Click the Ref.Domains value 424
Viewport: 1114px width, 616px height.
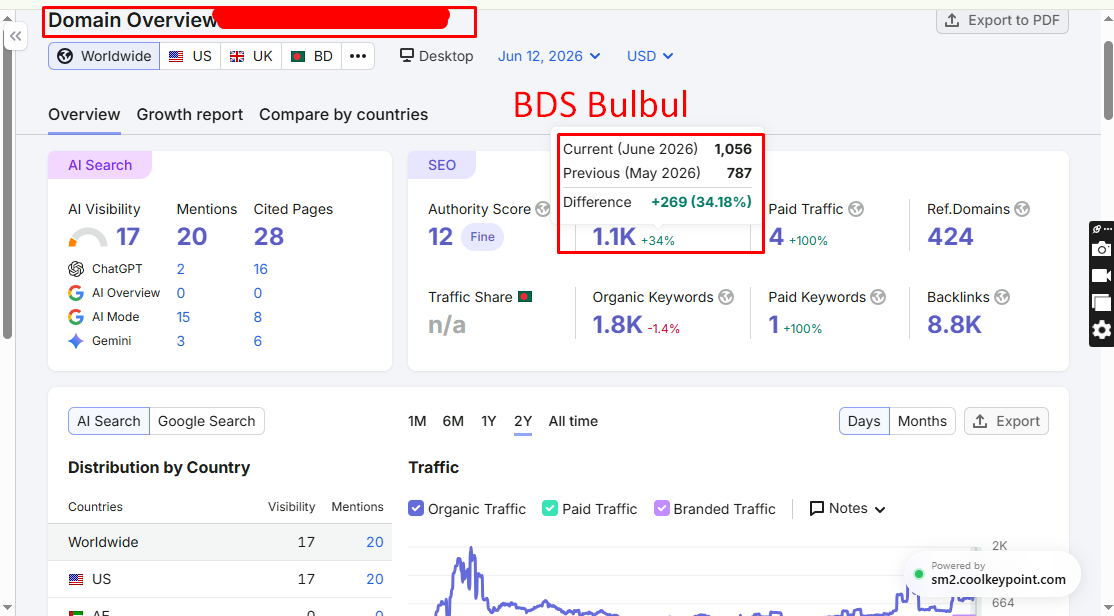pos(950,237)
